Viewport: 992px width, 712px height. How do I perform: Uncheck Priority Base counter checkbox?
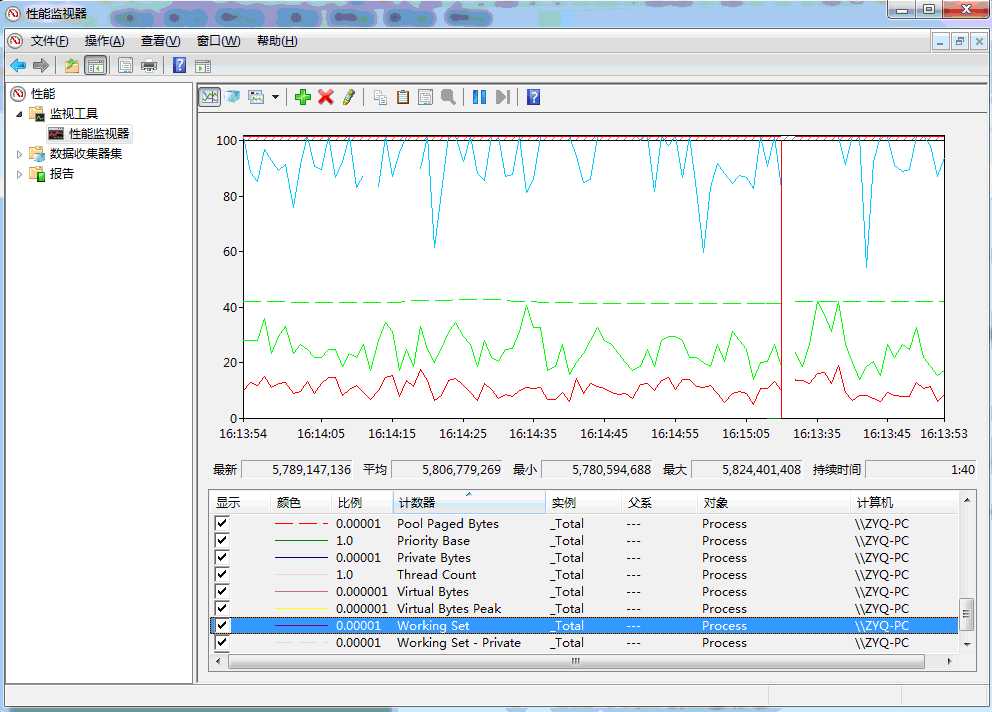click(x=221, y=540)
